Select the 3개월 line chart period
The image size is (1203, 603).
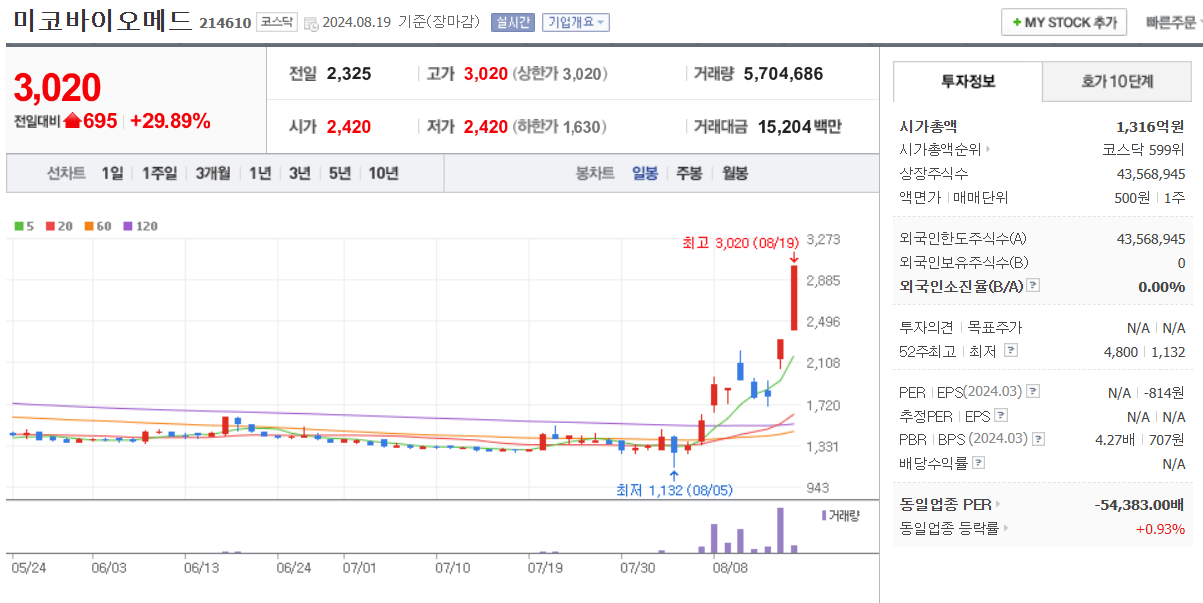point(213,173)
